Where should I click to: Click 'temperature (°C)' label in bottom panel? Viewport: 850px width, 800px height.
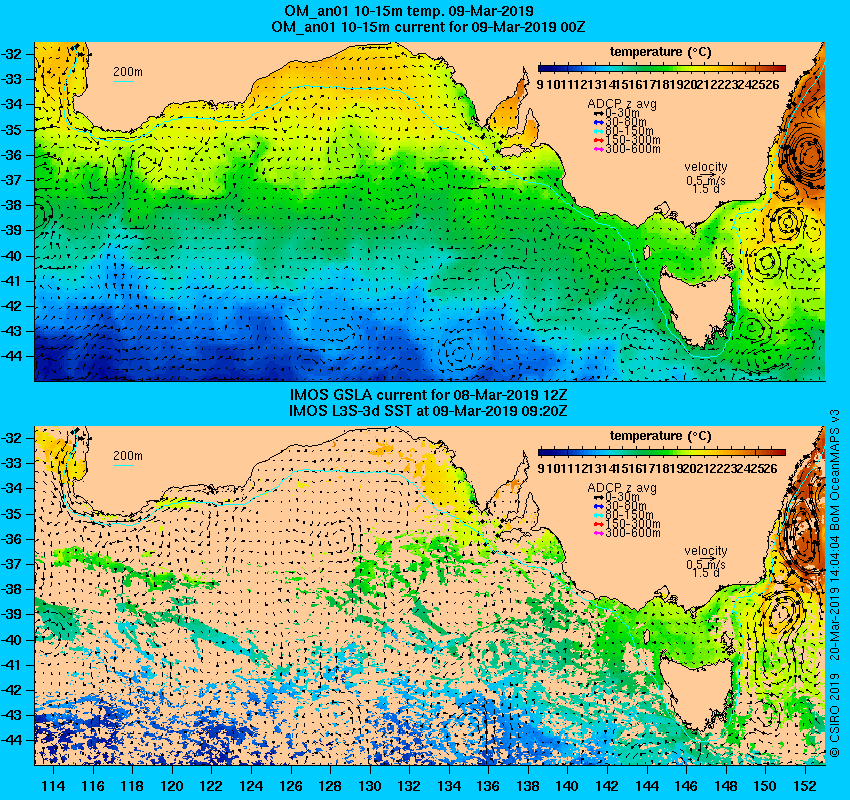(x=660, y=436)
